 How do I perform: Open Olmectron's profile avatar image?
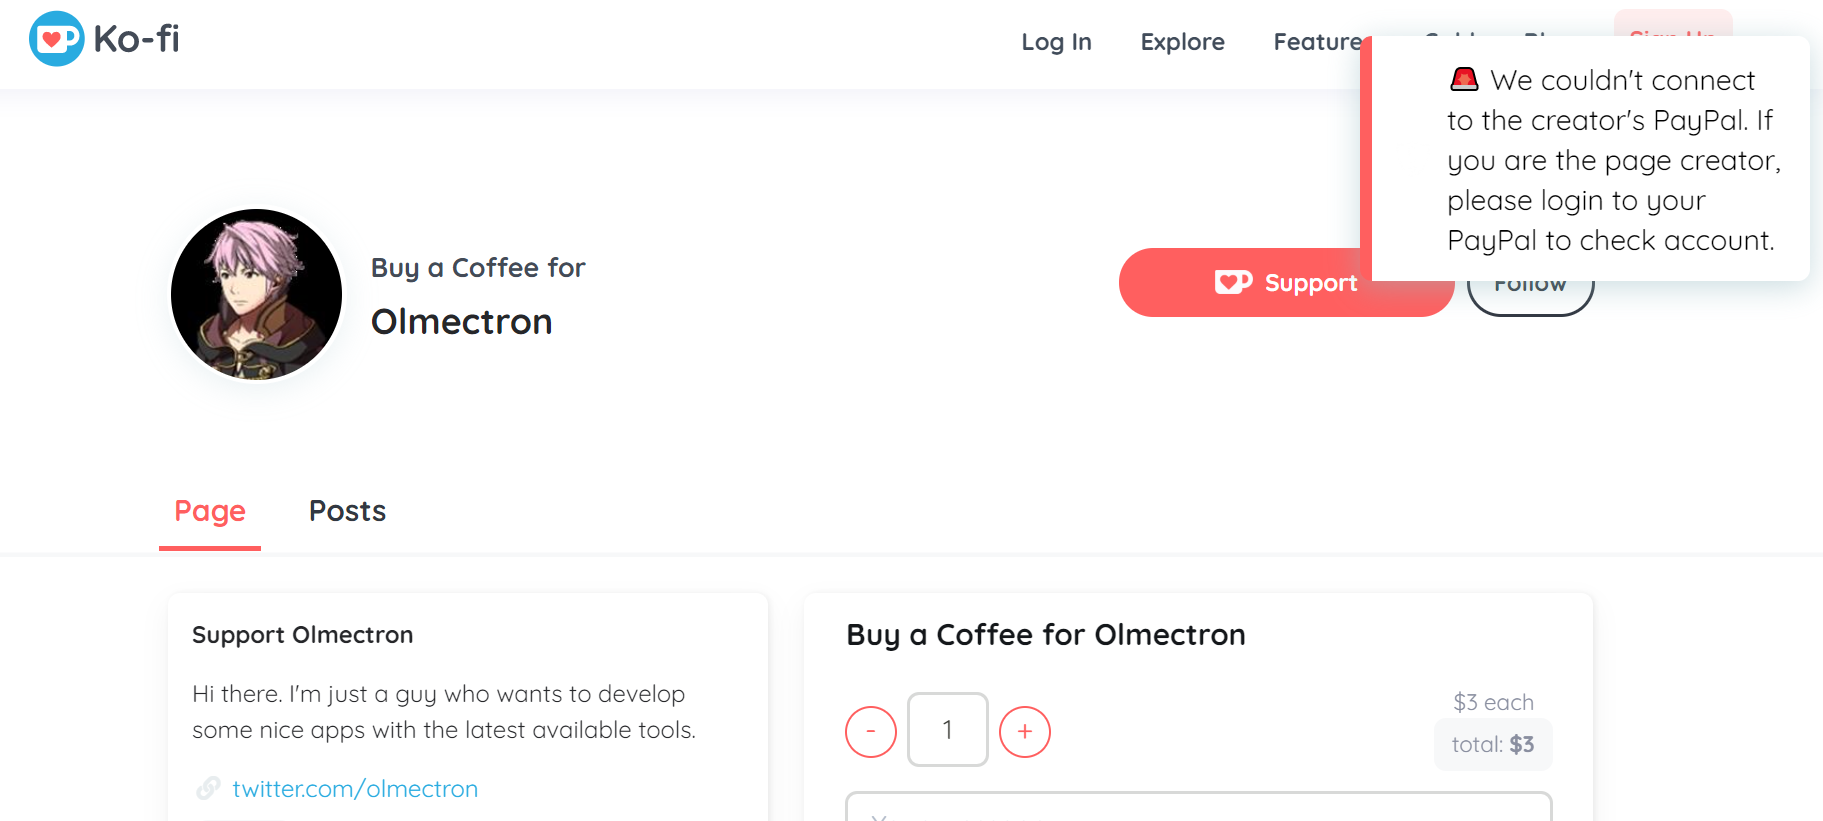(x=256, y=295)
